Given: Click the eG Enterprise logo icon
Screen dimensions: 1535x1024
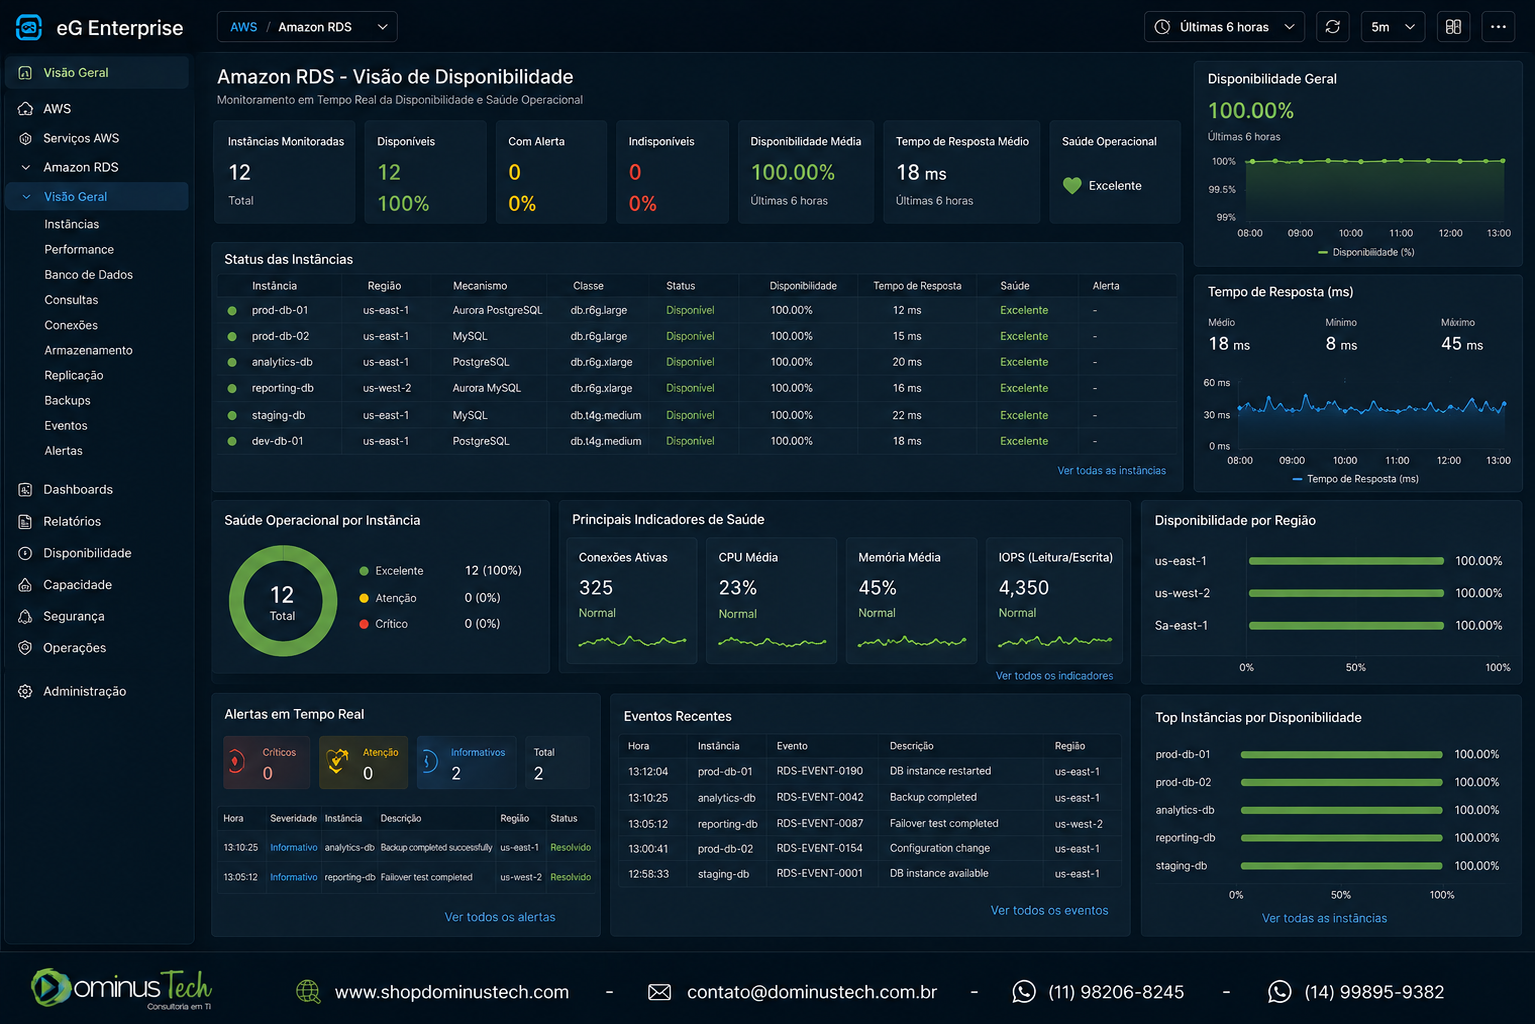Looking at the screenshot, I should click(x=29, y=27).
